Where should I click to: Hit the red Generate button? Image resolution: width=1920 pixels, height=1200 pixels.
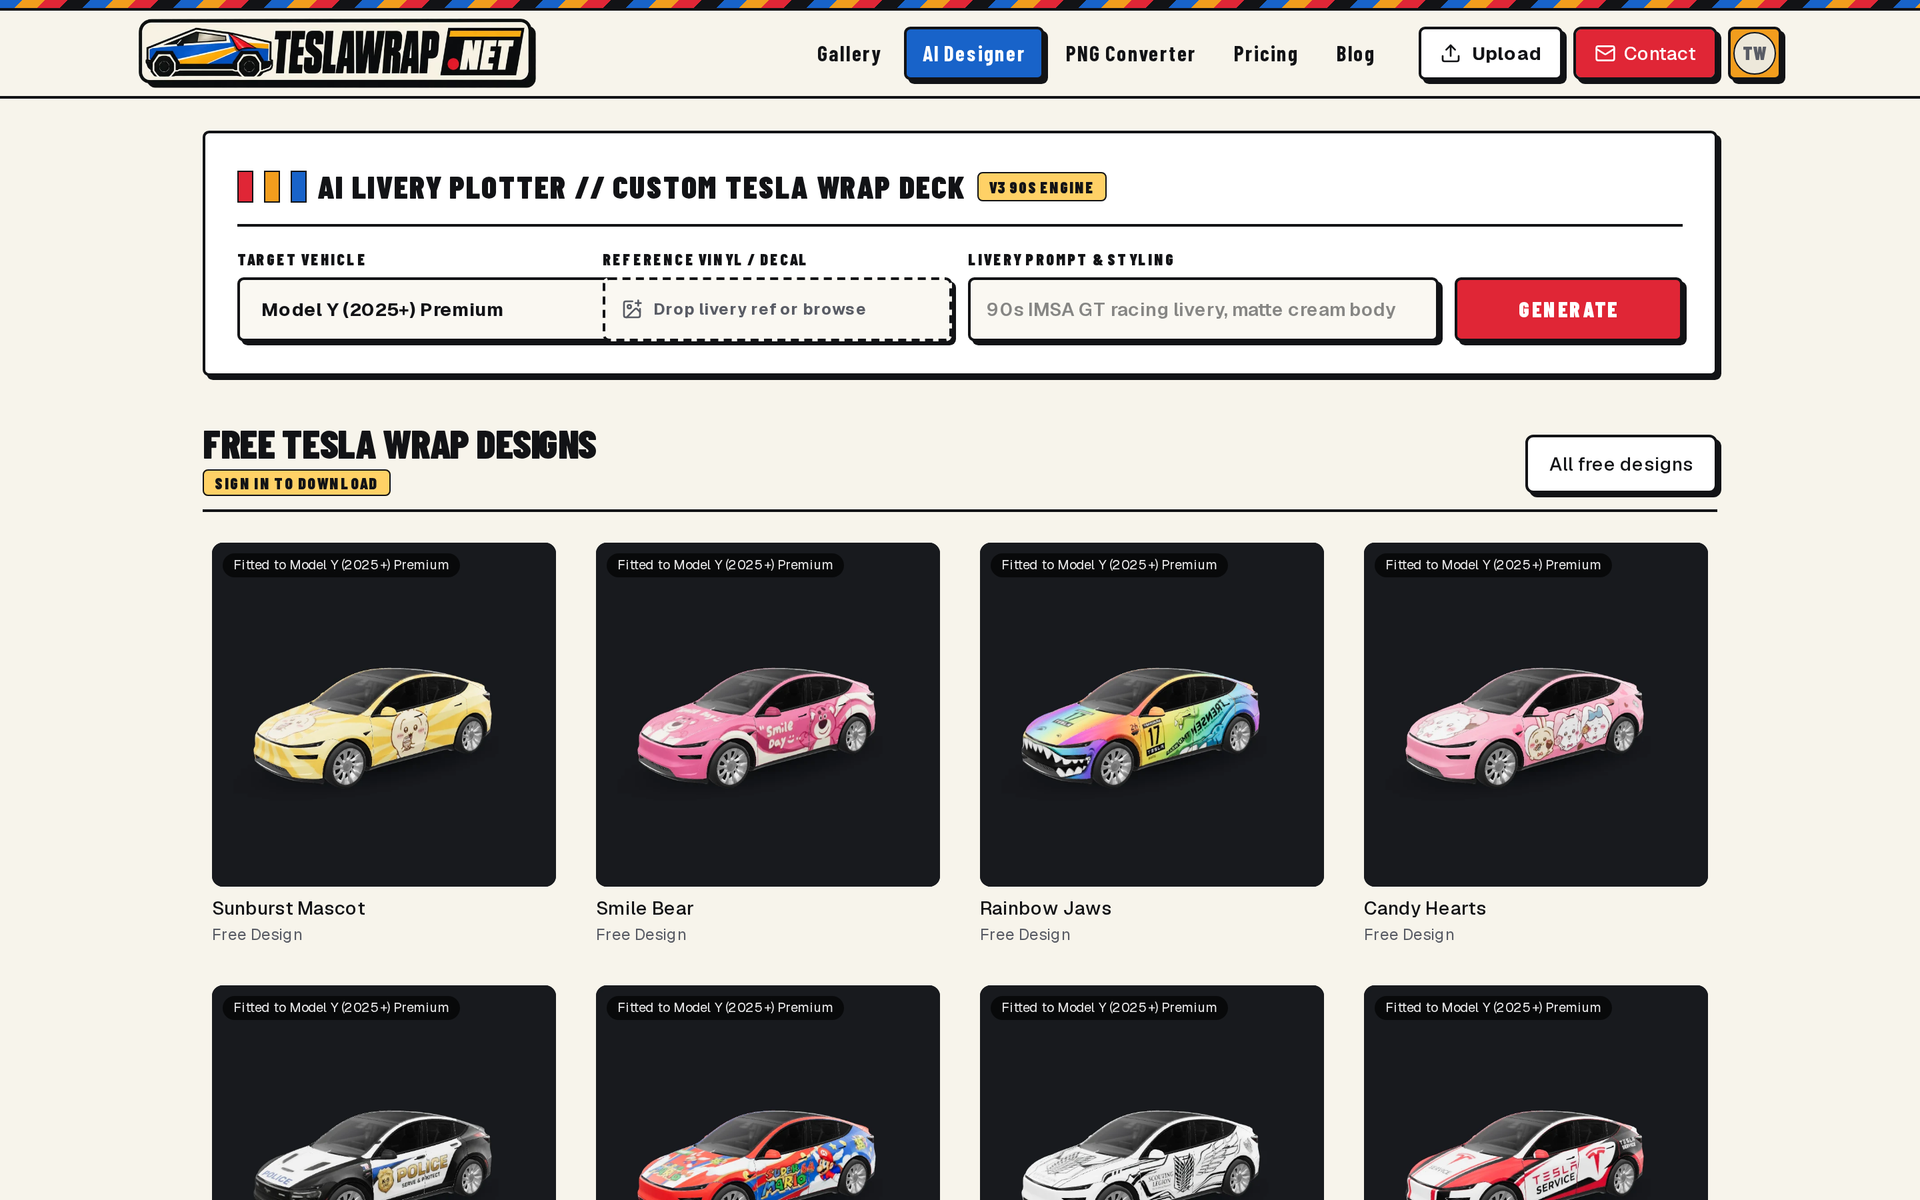[x=1568, y=310]
